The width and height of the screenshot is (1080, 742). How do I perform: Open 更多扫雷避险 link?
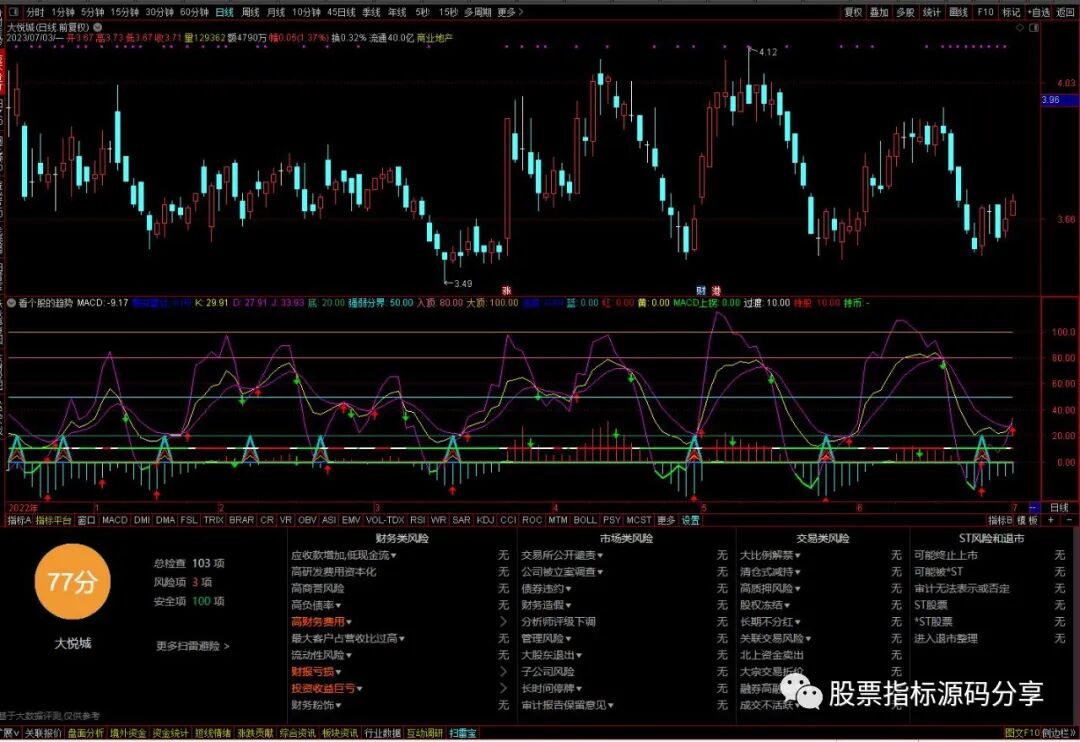click(193, 646)
